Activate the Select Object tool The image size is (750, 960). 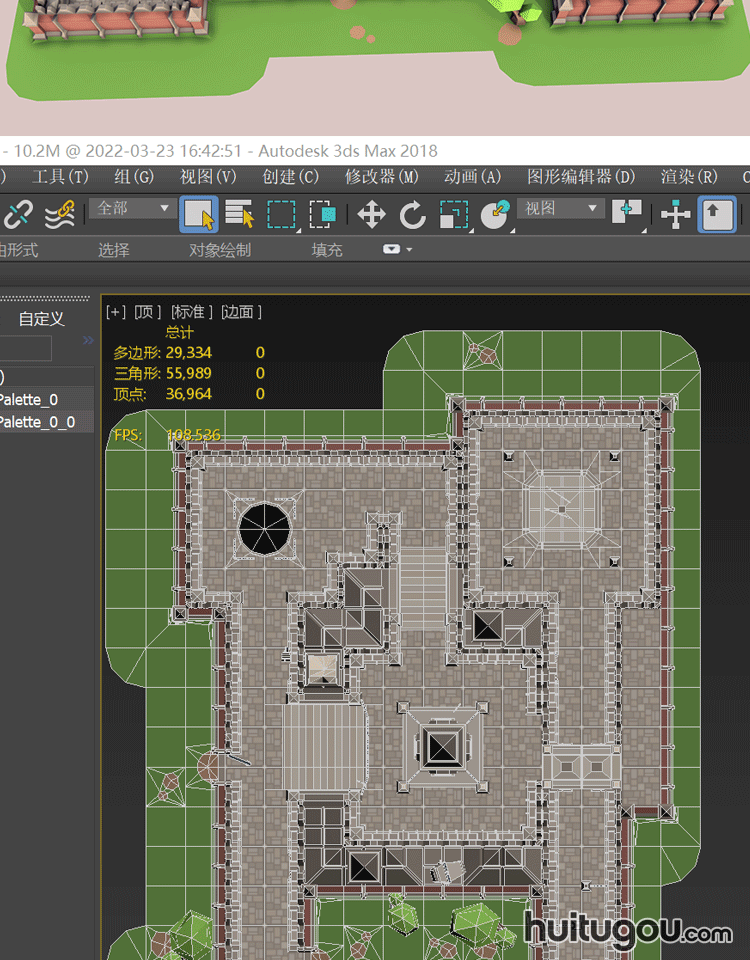199,214
